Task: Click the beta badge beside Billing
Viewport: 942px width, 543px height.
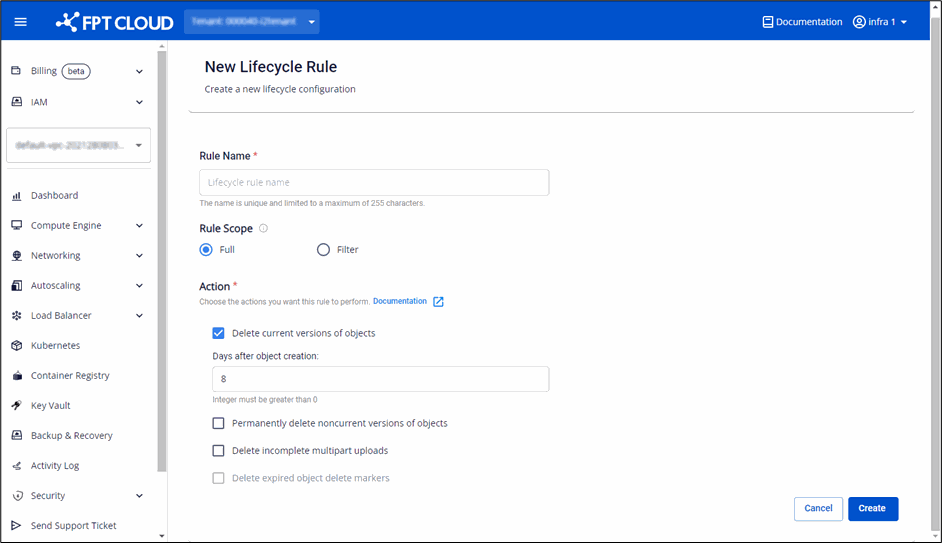Action: [x=76, y=71]
